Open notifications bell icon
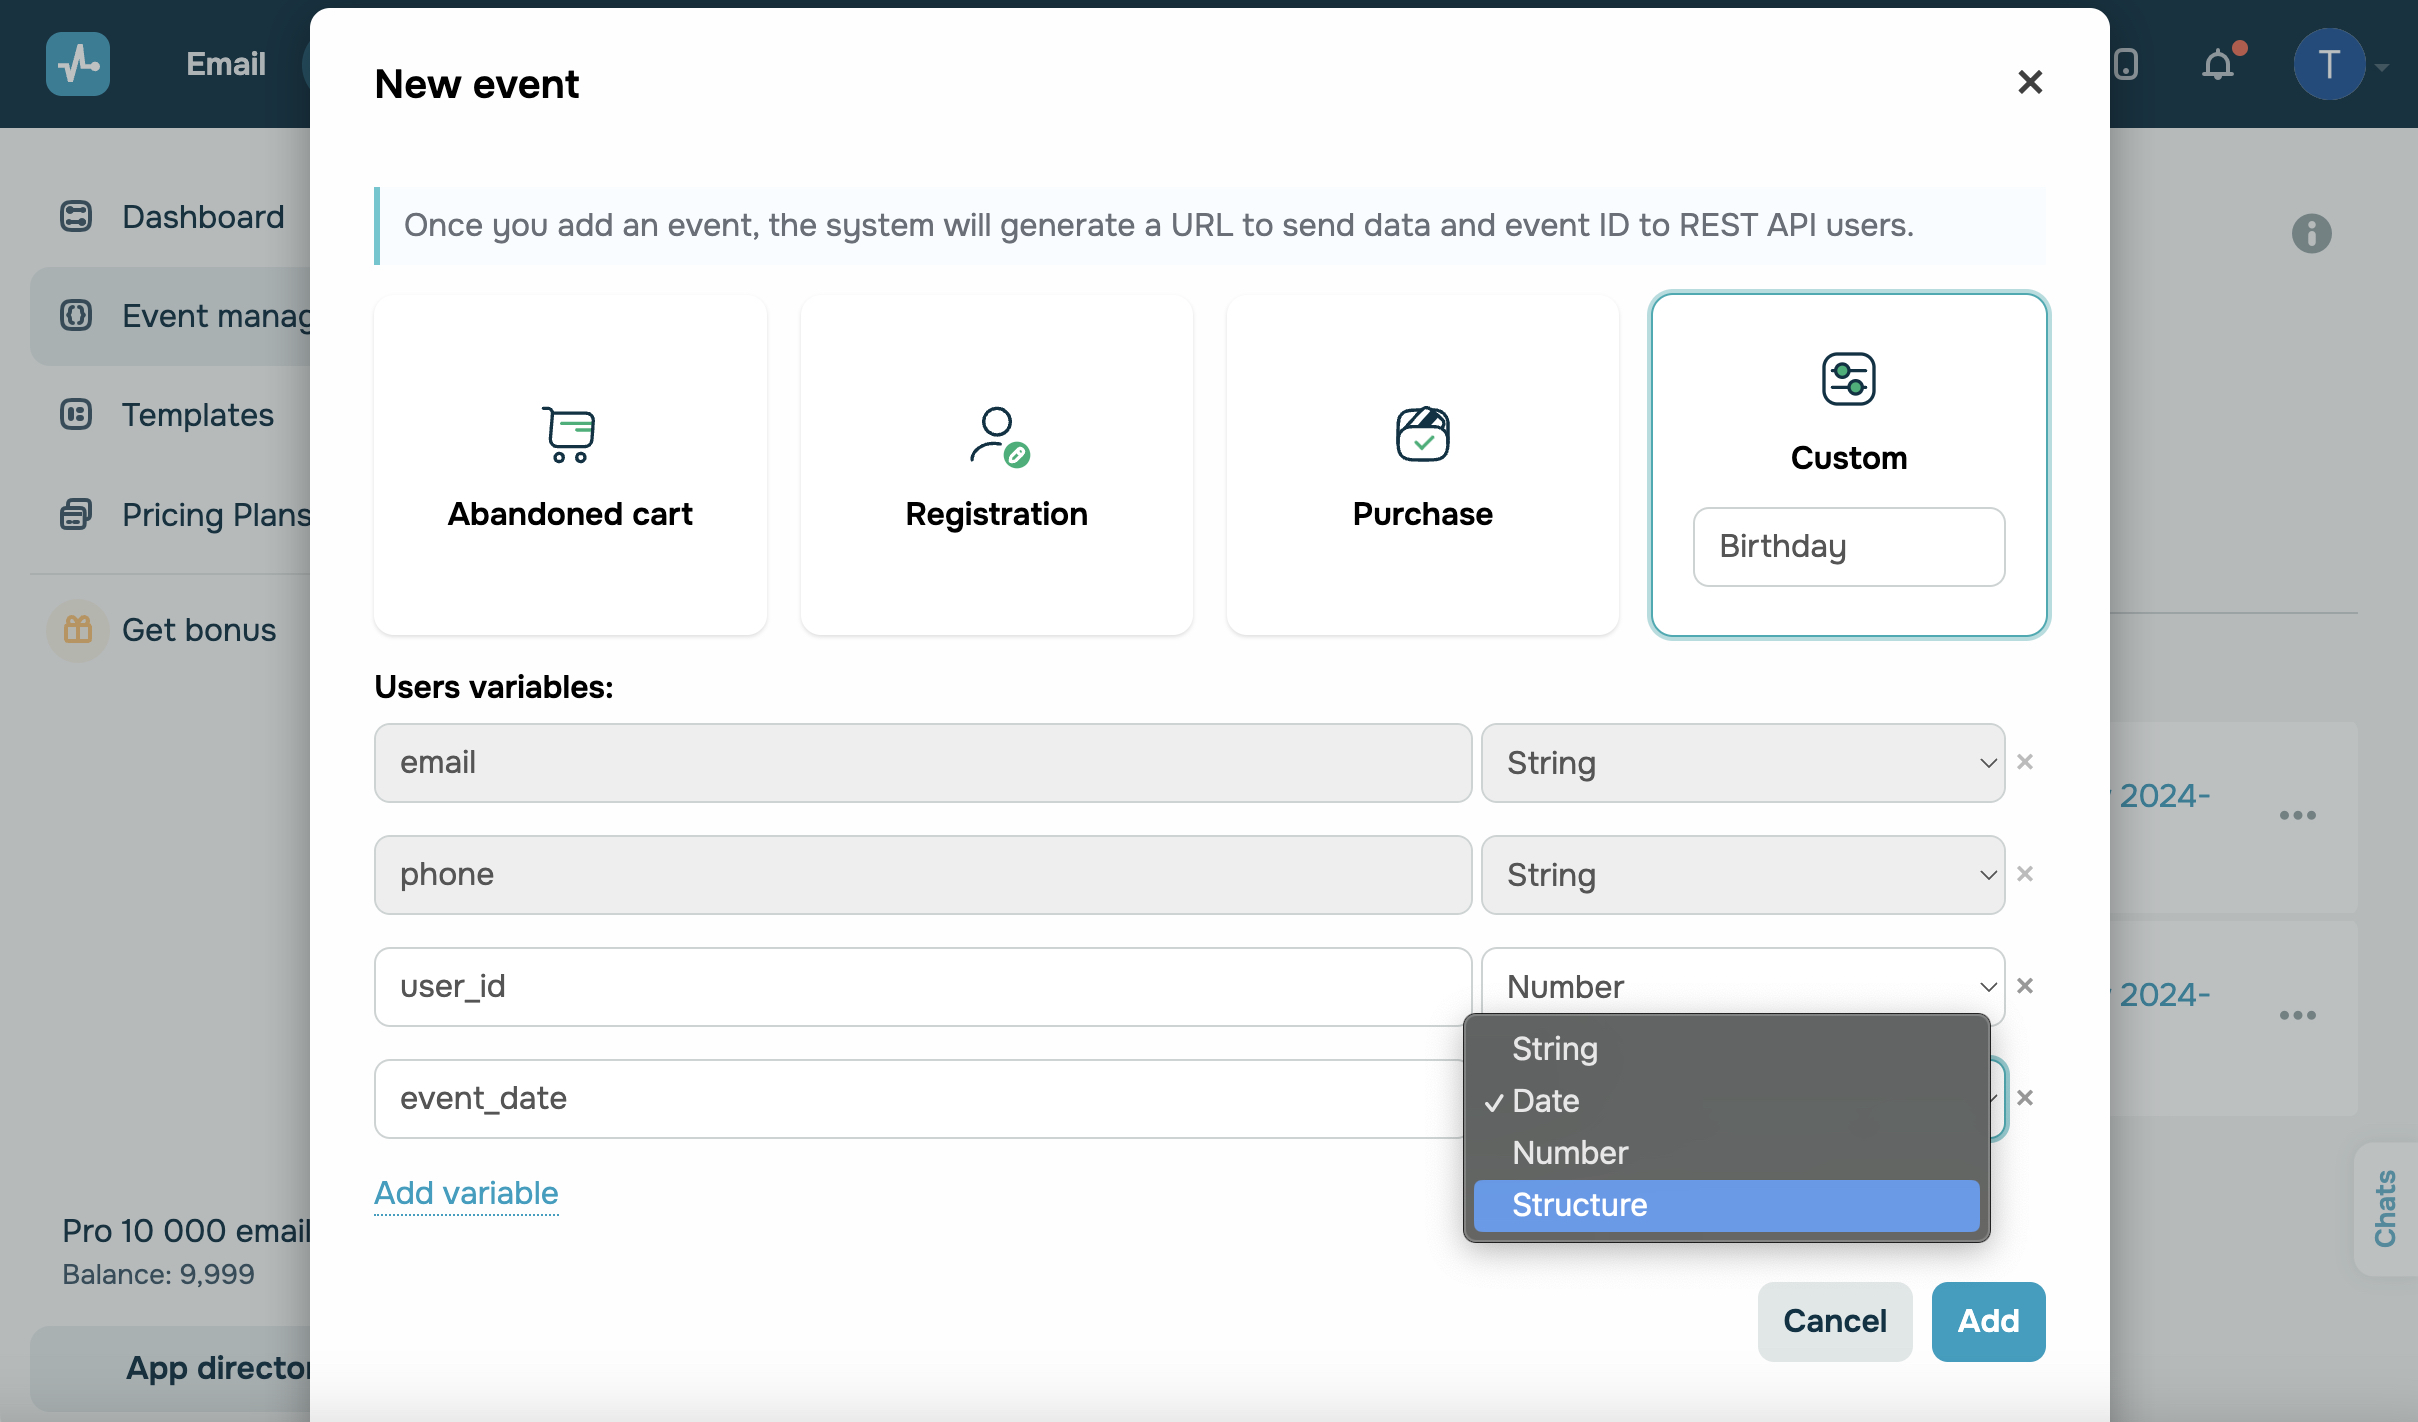Image resolution: width=2418 pixels, height=1422 pixels. 2218,65
